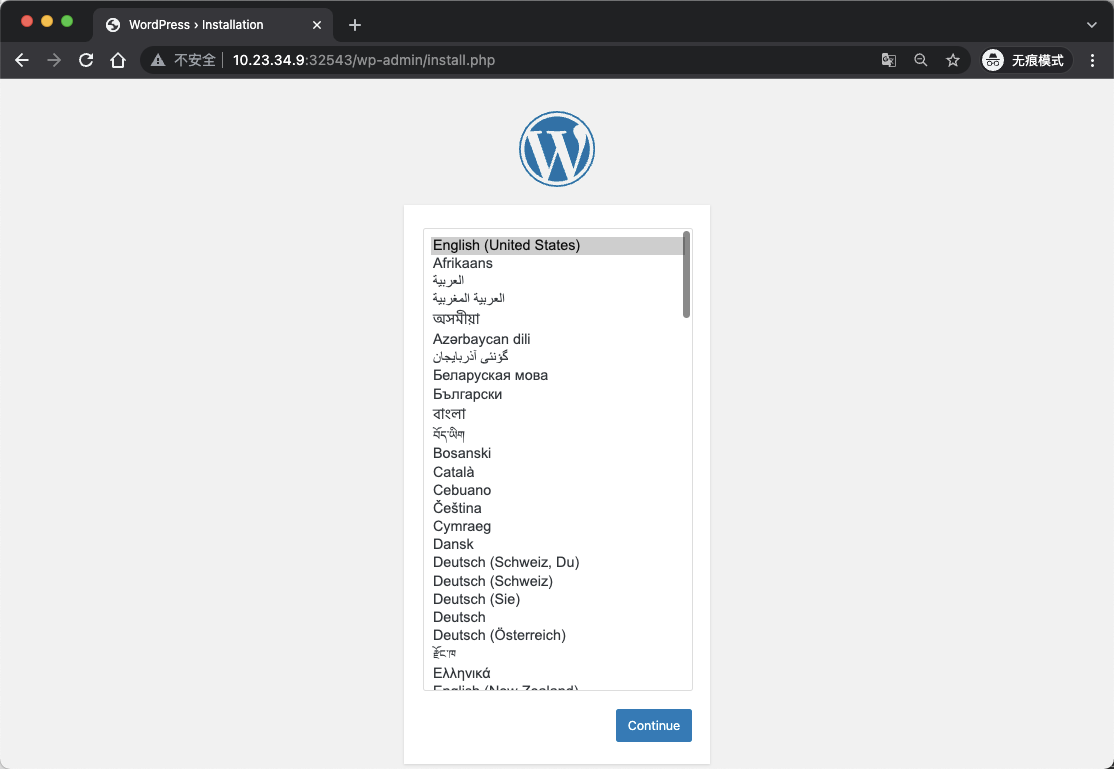
Task: Select Deutsch (Schweiz) option
Action: click(x=557, y=581)
